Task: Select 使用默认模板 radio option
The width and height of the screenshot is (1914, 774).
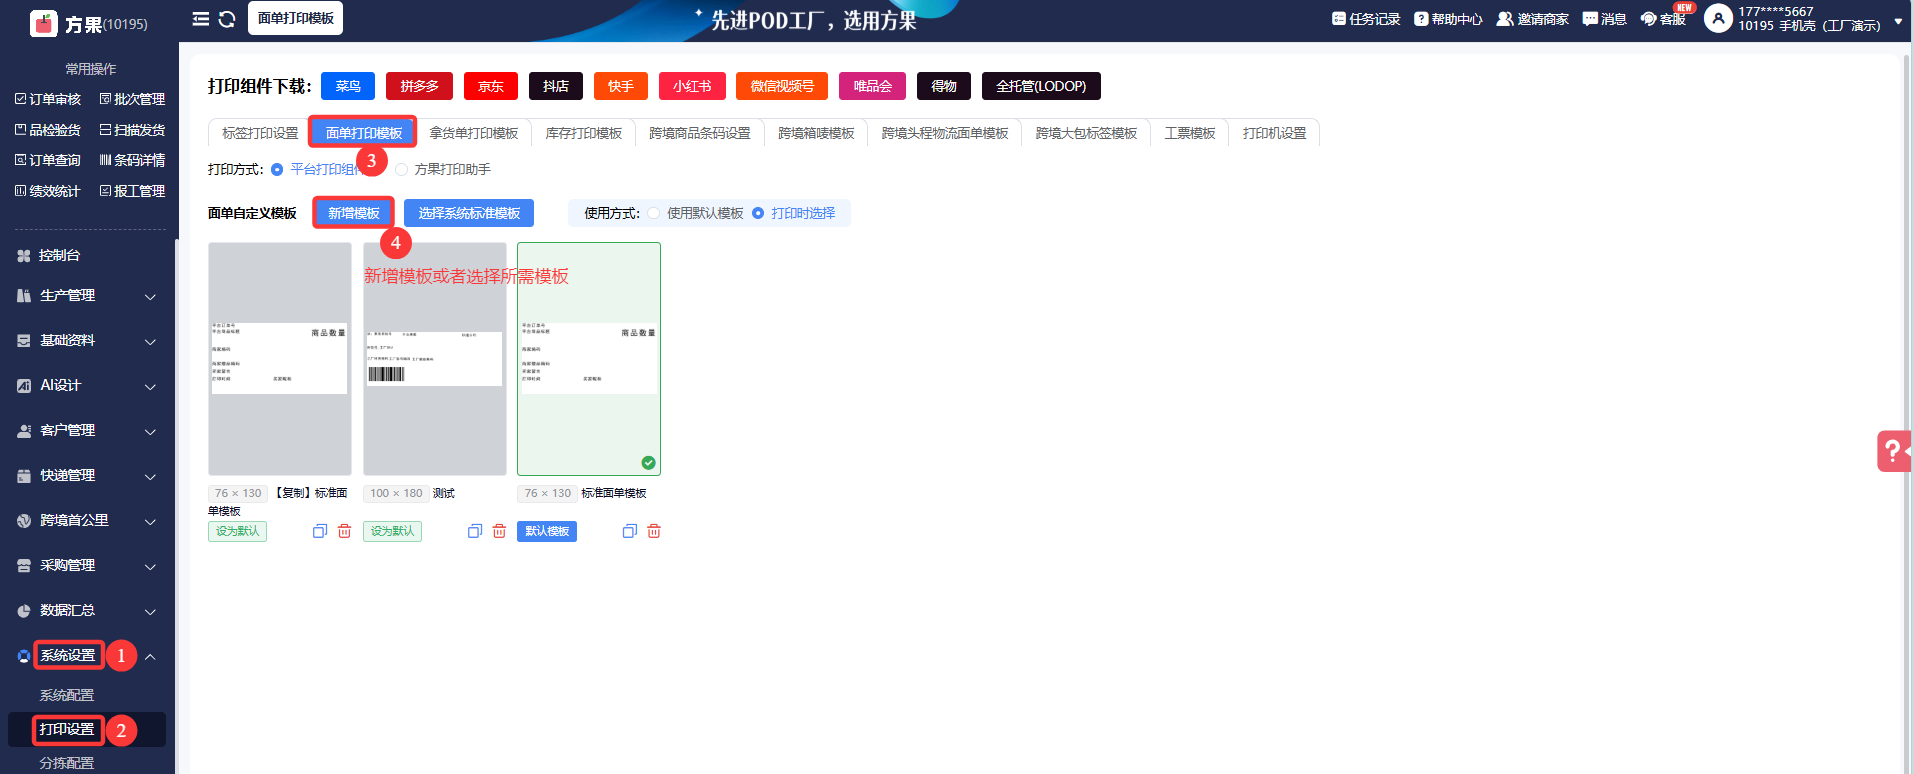Action: [x=654, y=213]
